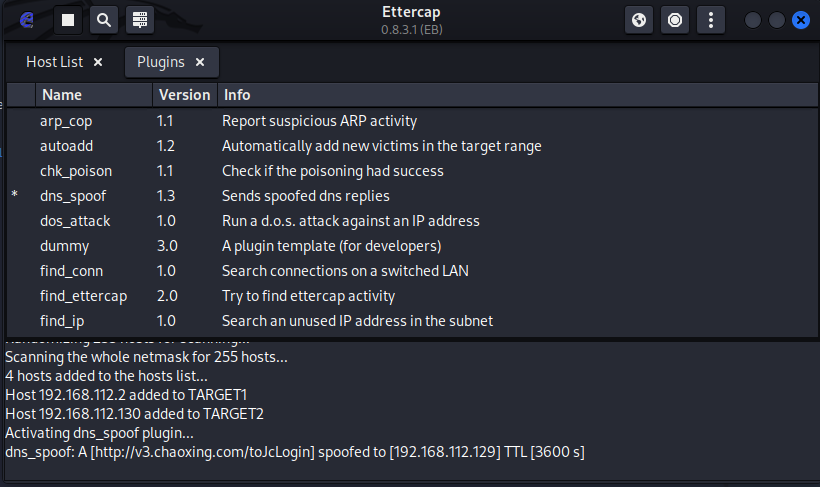Click the Ettercap logo icon
Viewport: 820px width, 487px height.
click(x=27, y=19)
